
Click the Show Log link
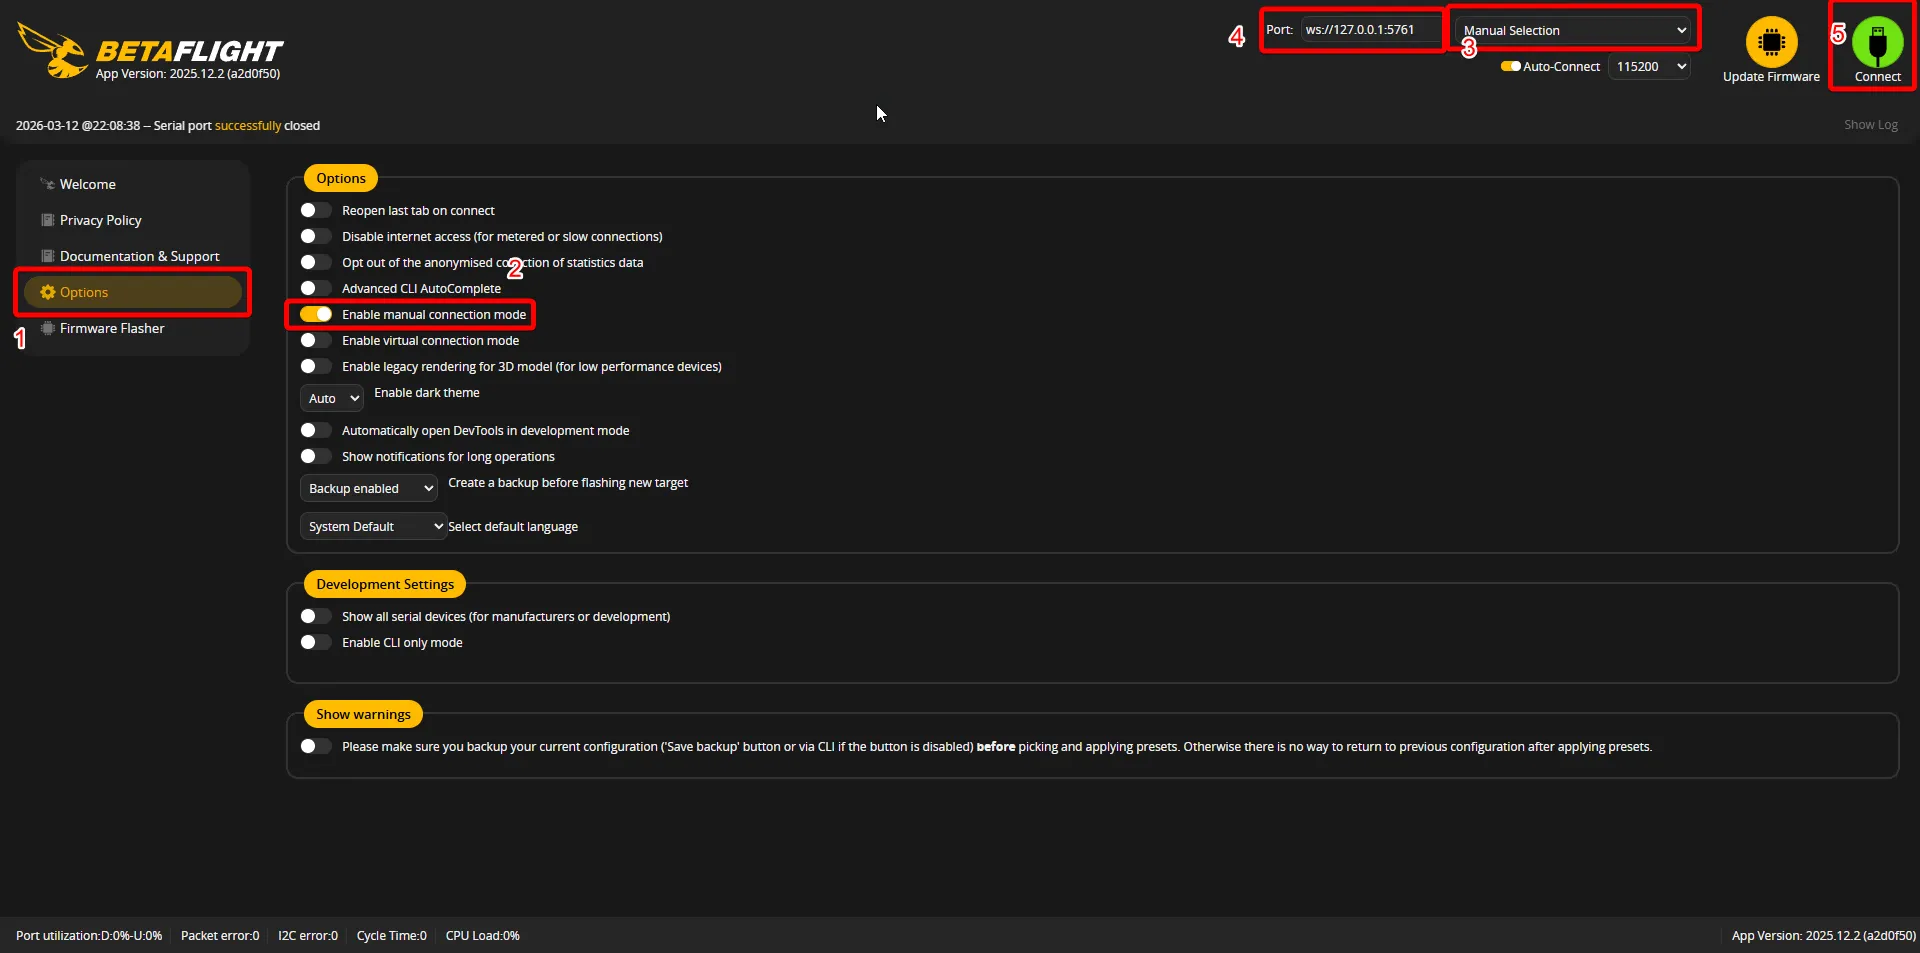pos(1870,125)
